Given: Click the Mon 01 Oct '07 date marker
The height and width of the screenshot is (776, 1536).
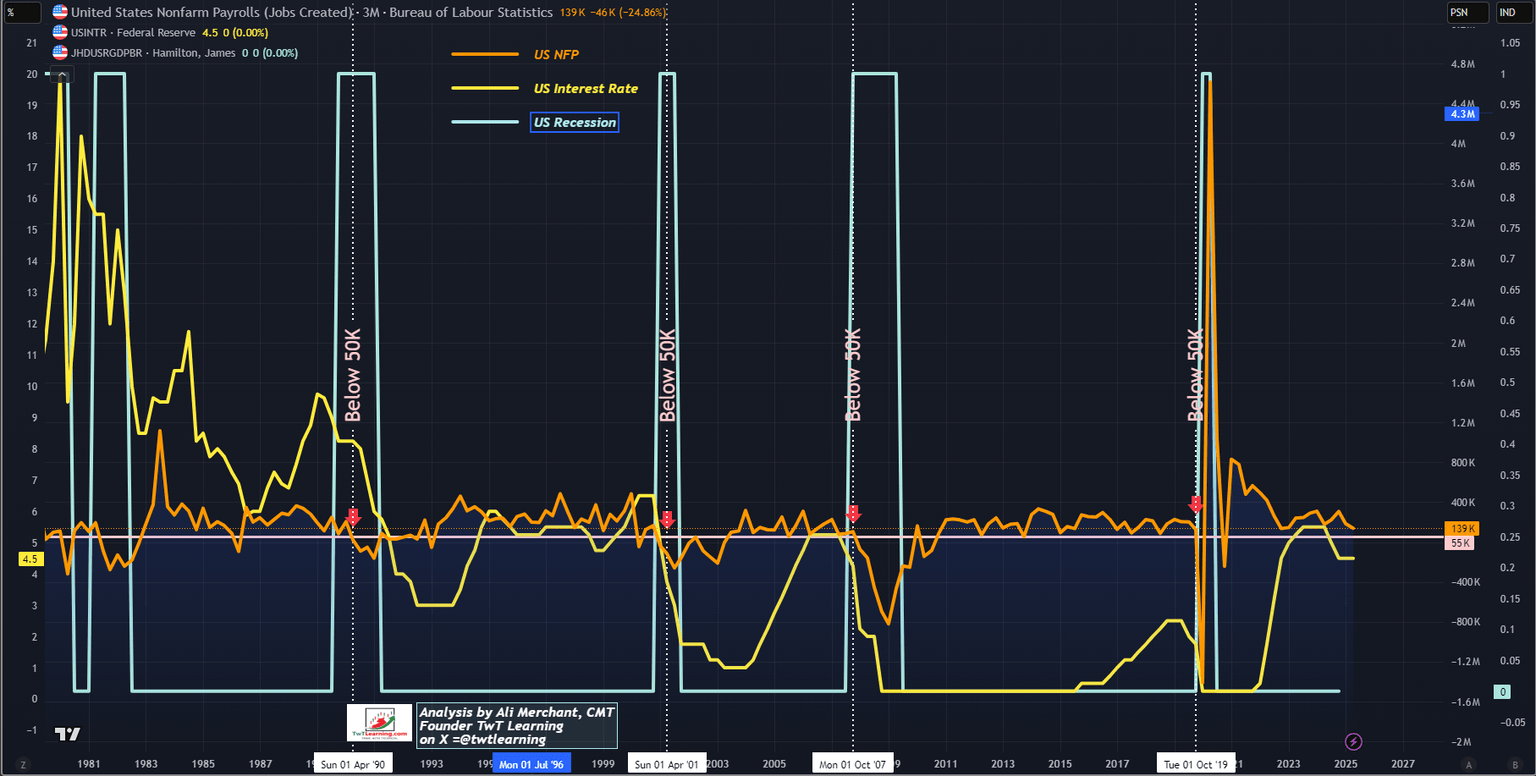Looking at the screenshot, I should point(853,764).
